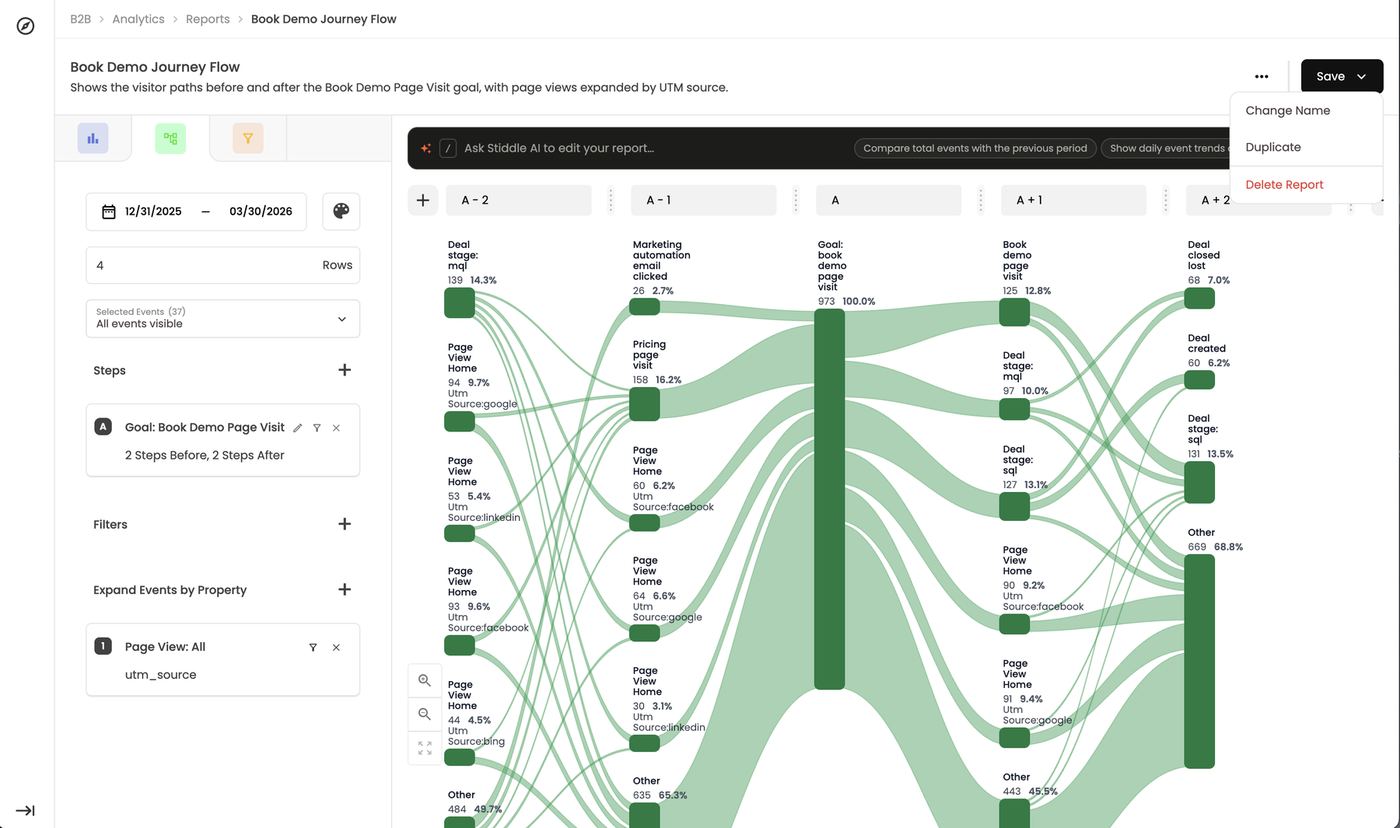Select the A + 1 column header
The height and width of the screenshot is (828, 1400).
tap(1074, 200)
